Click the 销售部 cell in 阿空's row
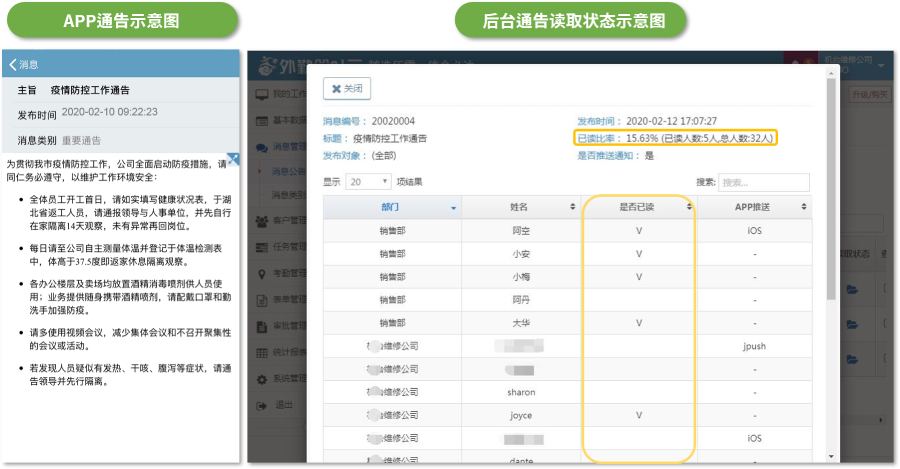Image resolution: width=900 pixels, height=469 pixels. 392,231
